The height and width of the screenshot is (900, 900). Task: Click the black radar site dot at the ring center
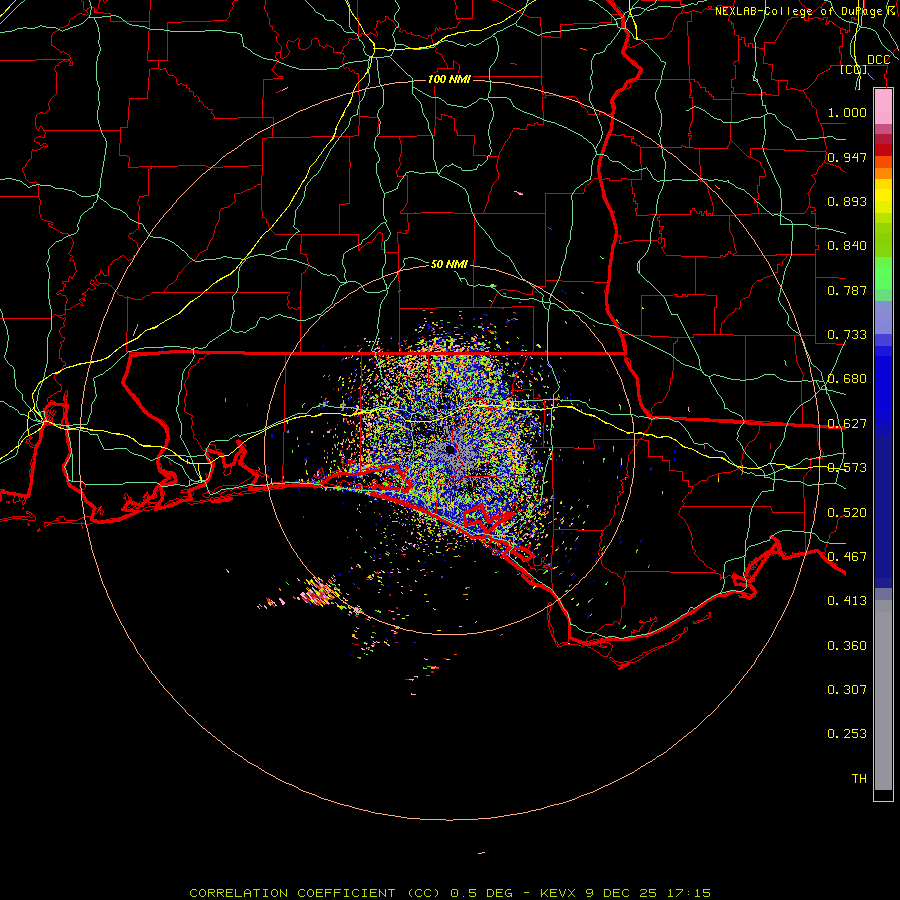tap(450, 449)
